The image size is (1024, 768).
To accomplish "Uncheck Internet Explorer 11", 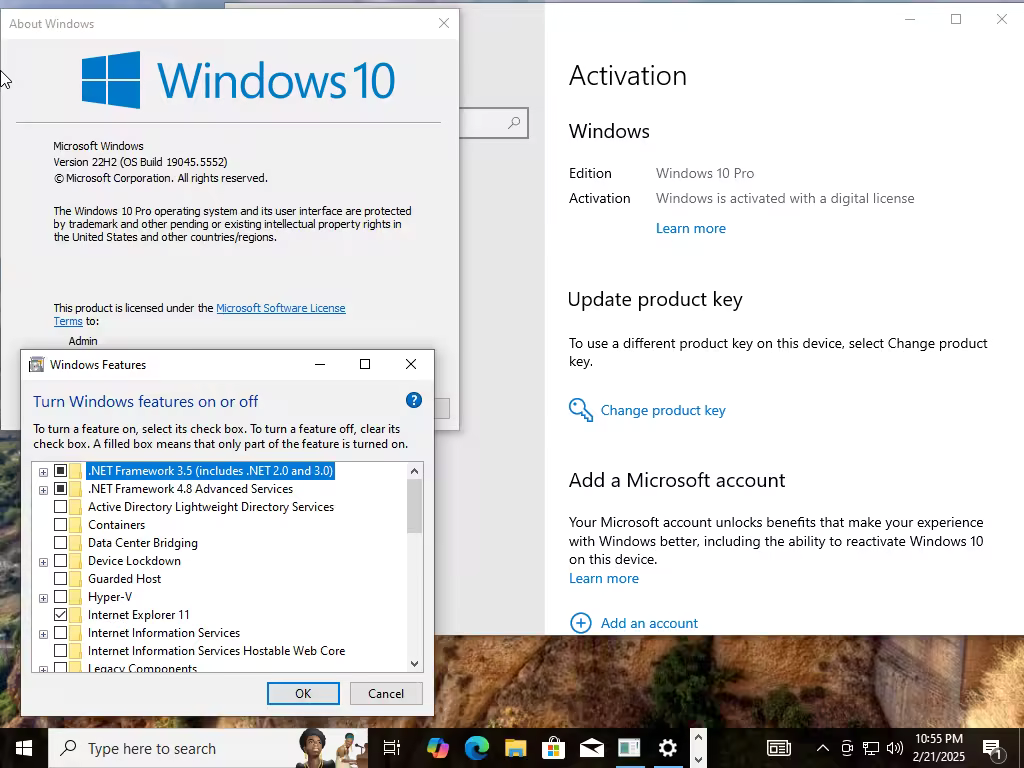I will point(60,615).
